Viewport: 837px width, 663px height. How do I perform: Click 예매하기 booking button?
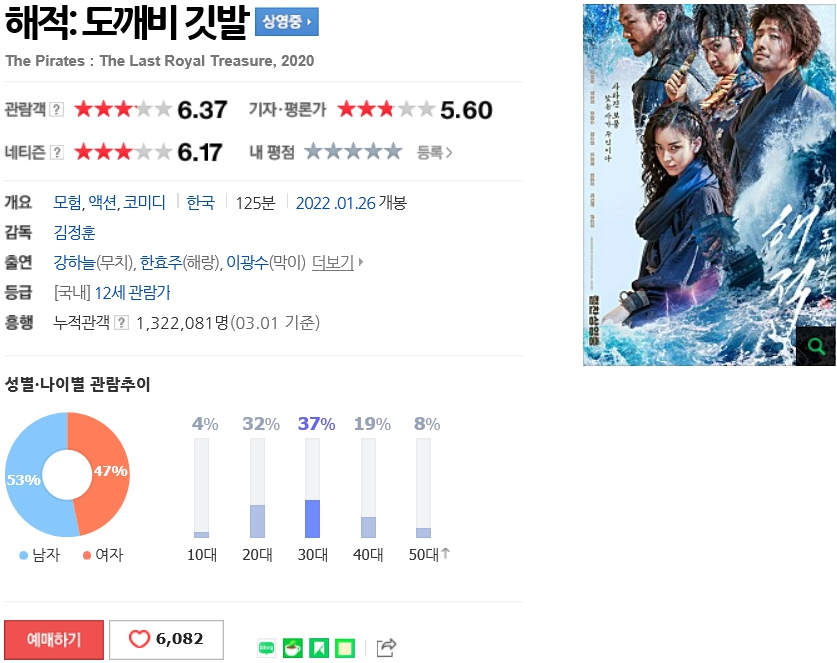(54, 640)
